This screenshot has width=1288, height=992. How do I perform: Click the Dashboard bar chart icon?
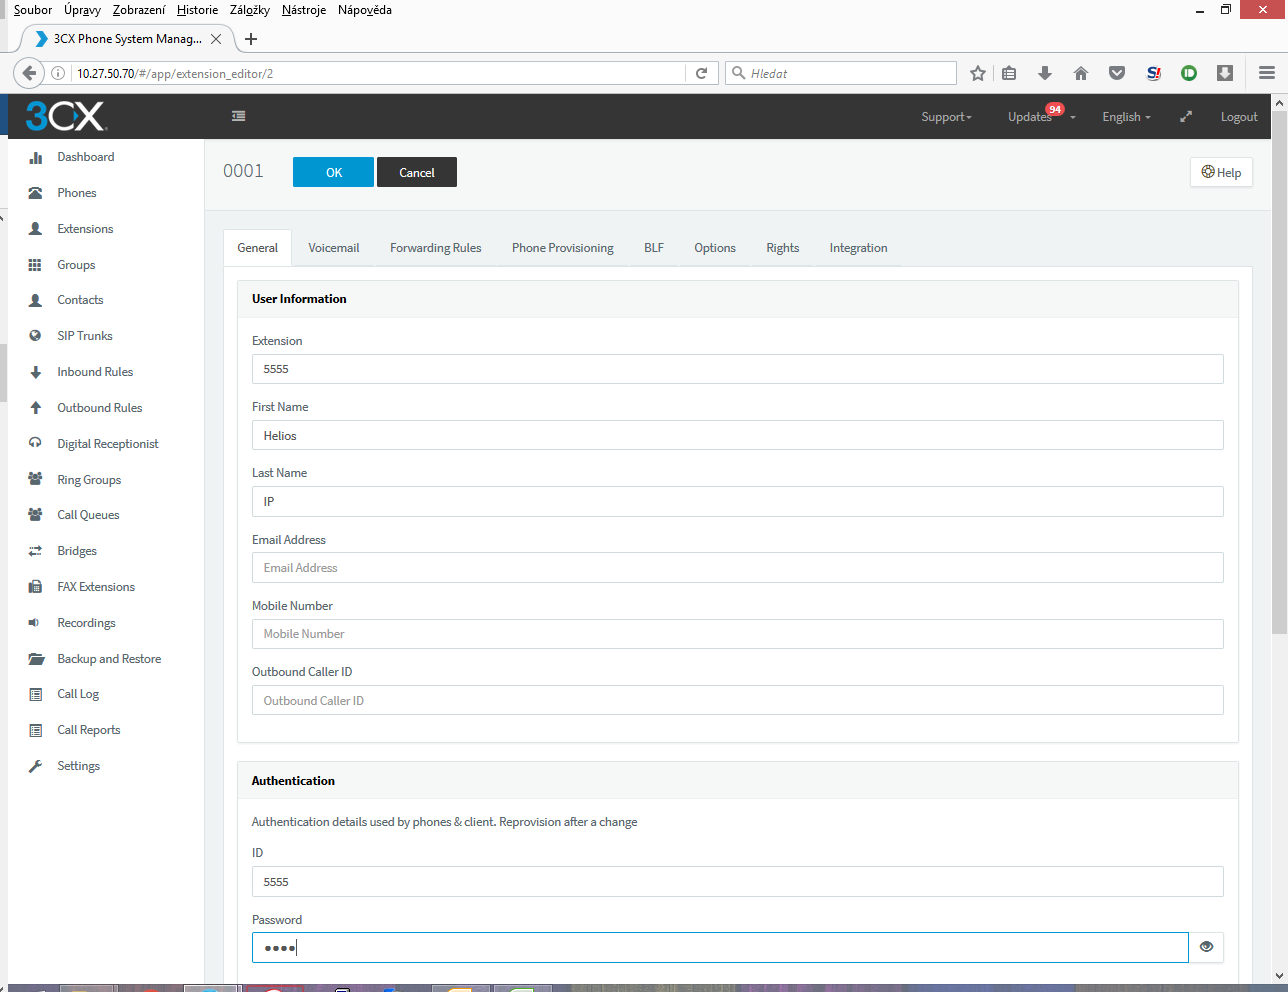36,157
